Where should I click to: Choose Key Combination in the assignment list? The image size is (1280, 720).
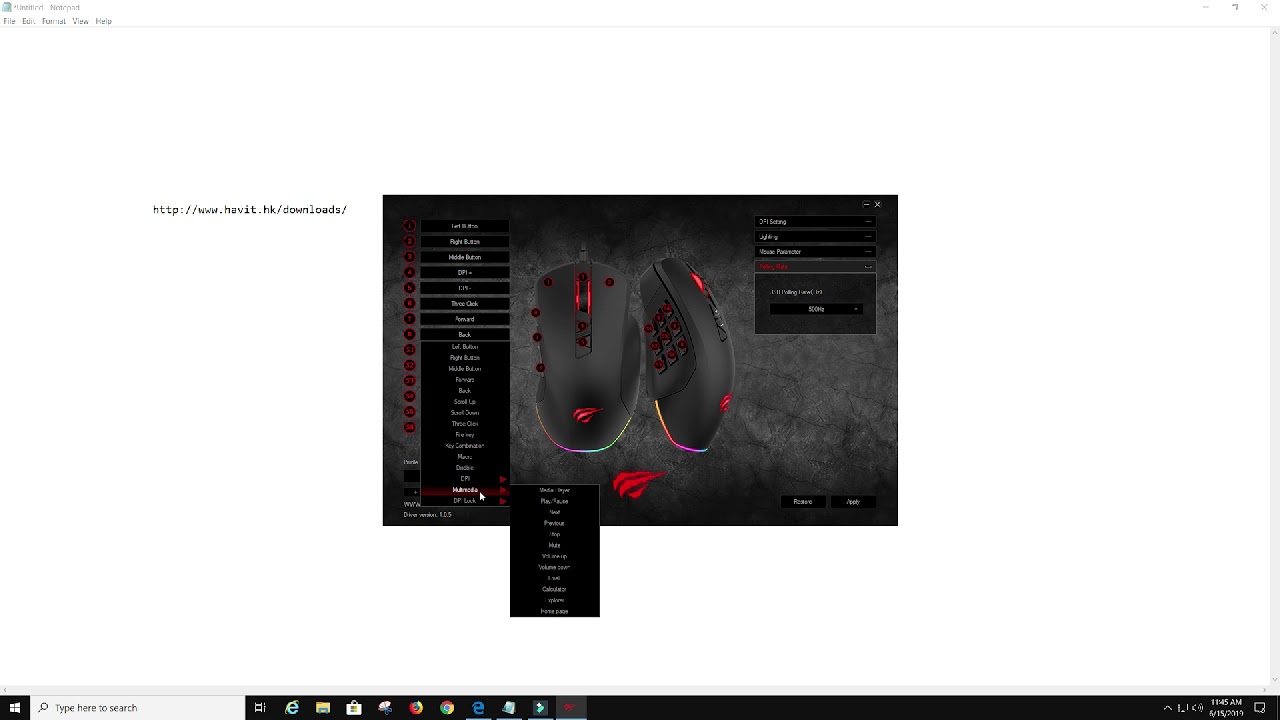[465, 446]
